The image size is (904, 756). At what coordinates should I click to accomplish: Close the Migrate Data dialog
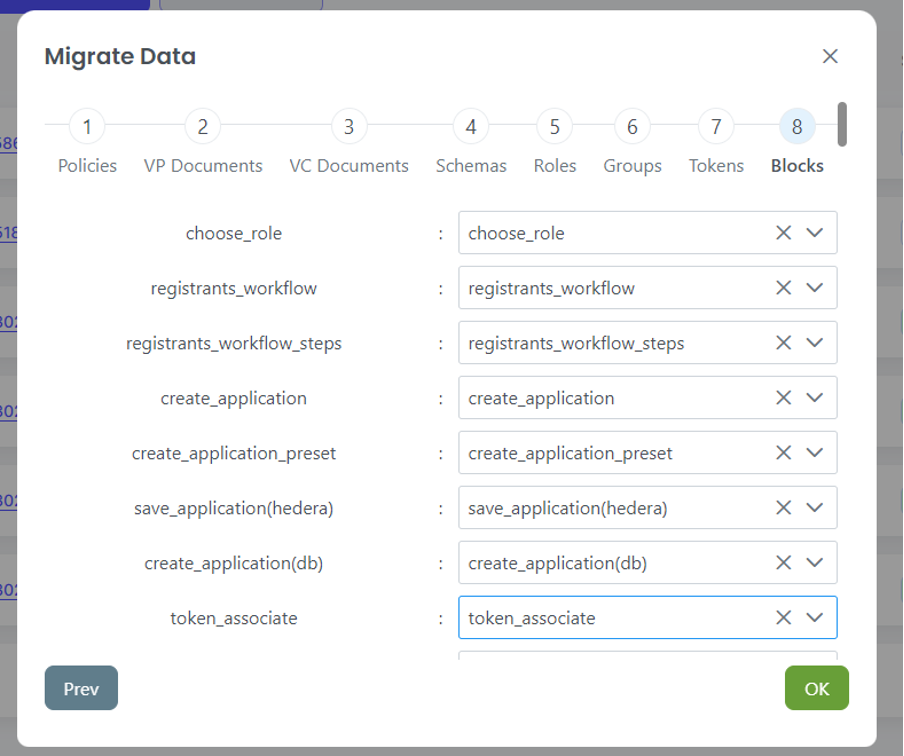tap(829, 56)
